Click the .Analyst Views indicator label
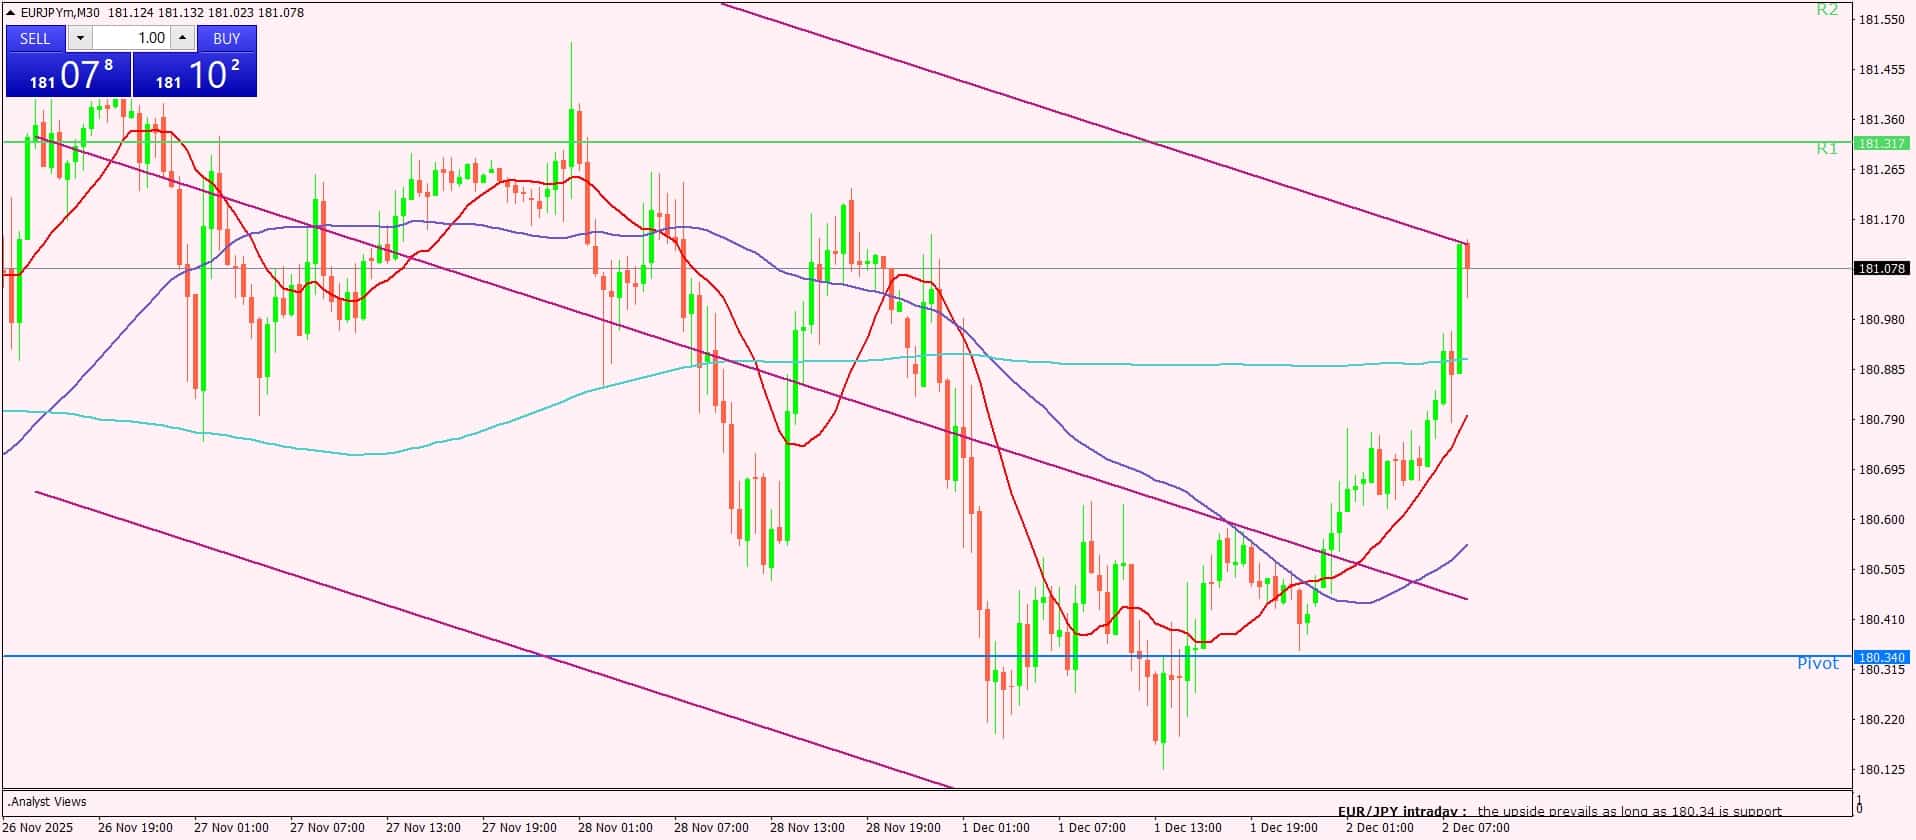 pyautogui.click(x=47, y=802)
